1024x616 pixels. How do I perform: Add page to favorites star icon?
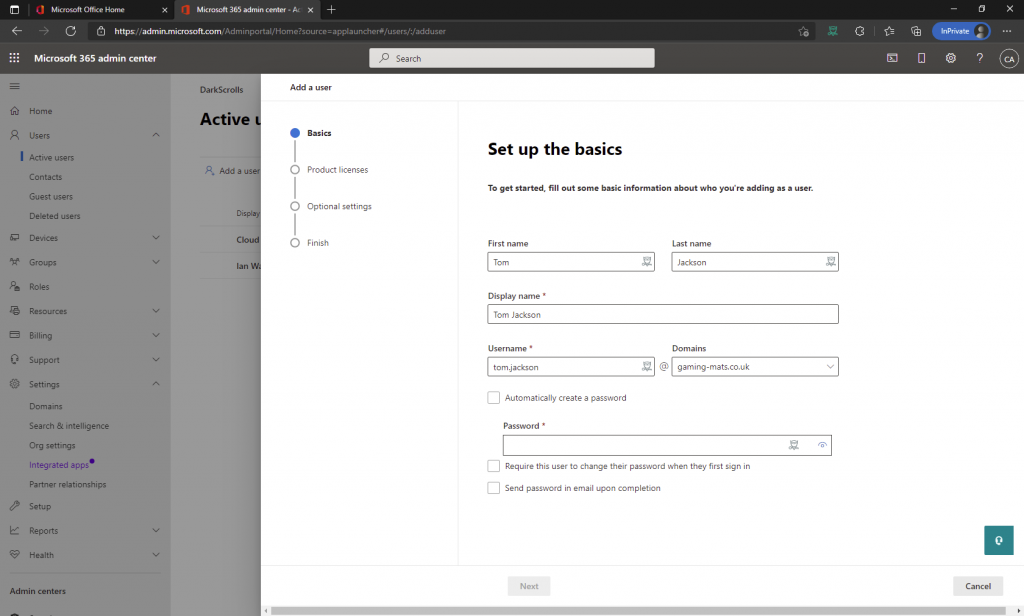click(803, 31)
